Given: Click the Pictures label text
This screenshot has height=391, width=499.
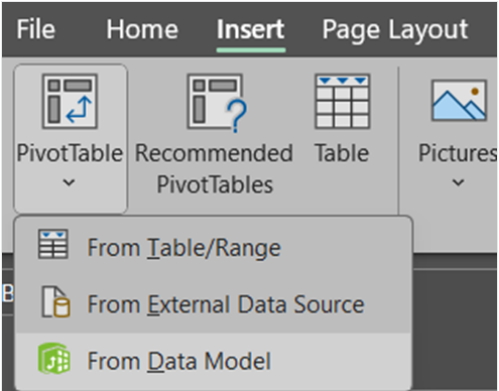Looking at the screenshot, I should (x=458, y=153).
